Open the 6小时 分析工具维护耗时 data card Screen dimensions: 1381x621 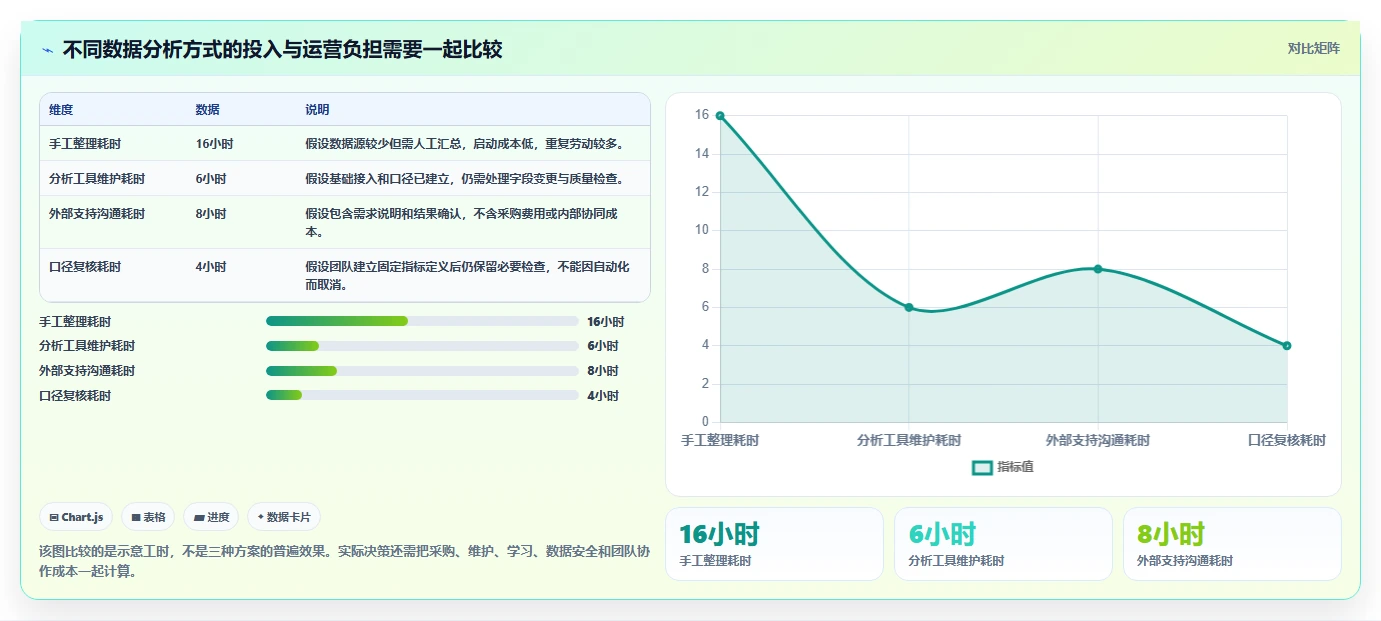click(x=1003, y=544)
